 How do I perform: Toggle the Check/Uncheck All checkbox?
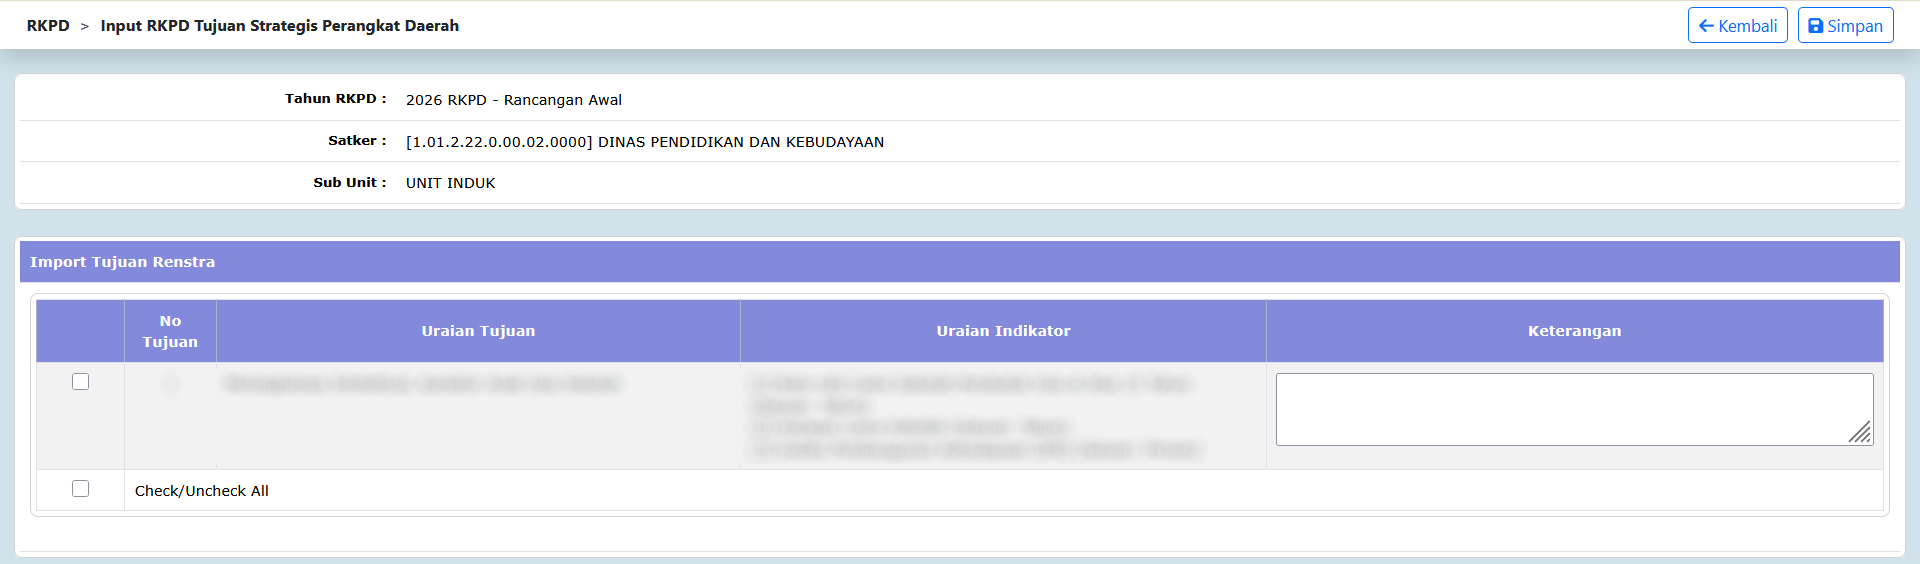pos(81,489)
